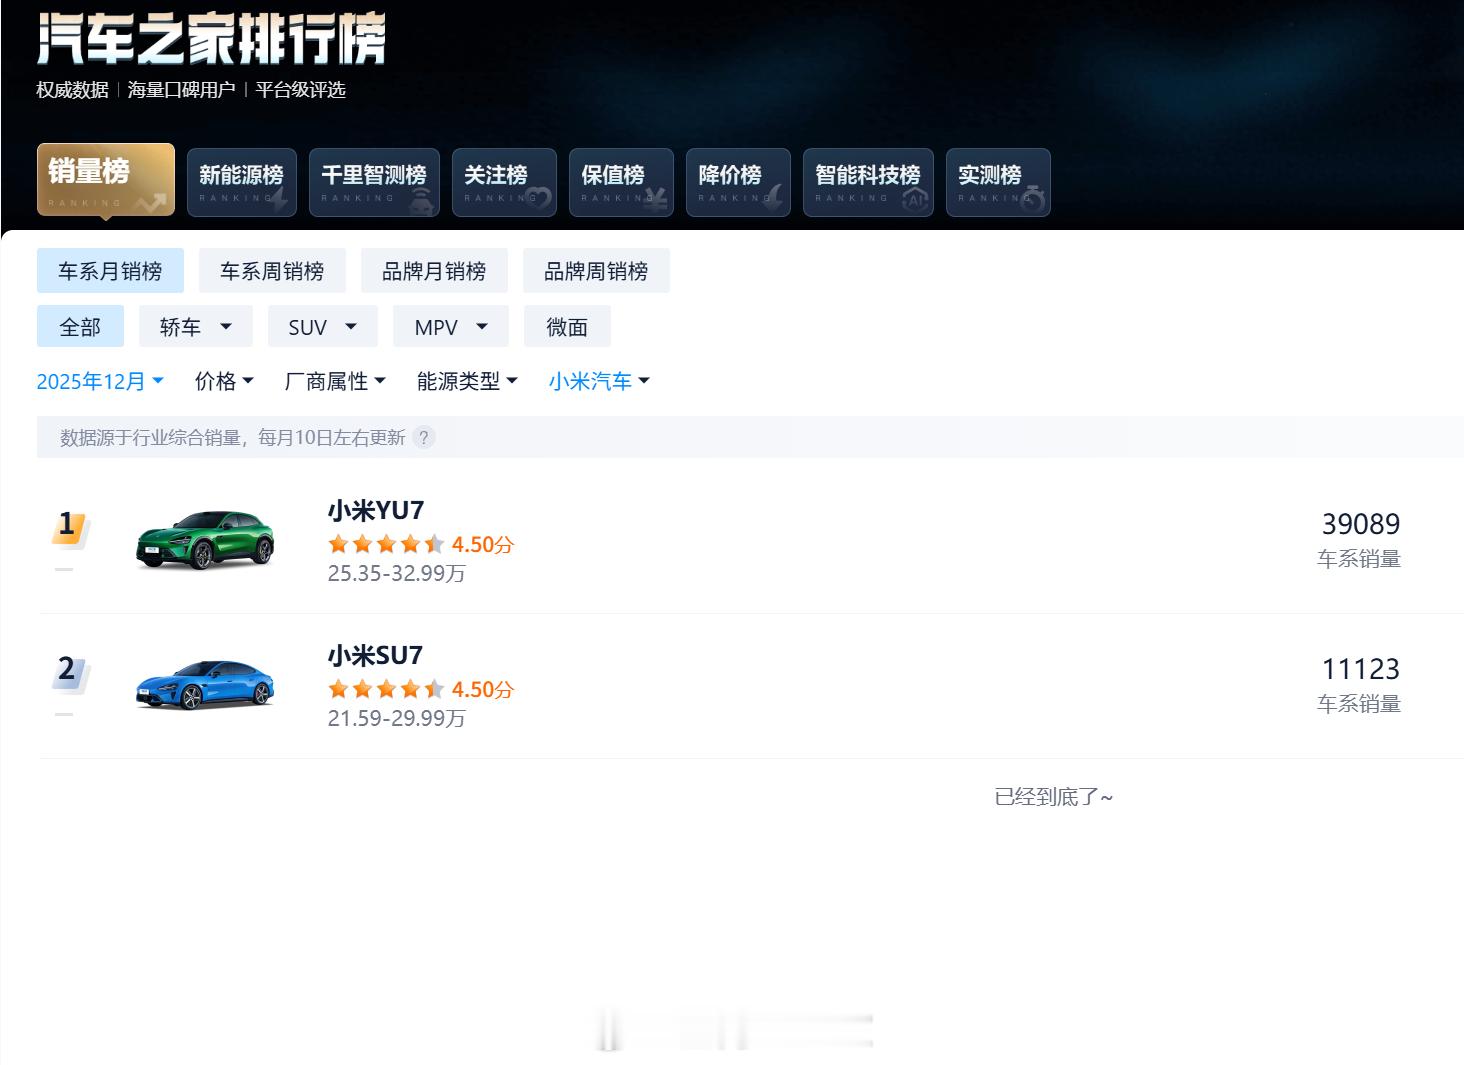
Task: Expand the 轿车 category dropdown
Action: point(196,327)
